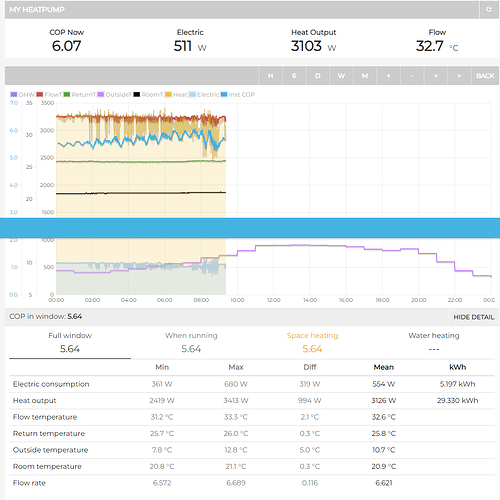Collapse stats with HIDE DETAIL

coord(473,317)
